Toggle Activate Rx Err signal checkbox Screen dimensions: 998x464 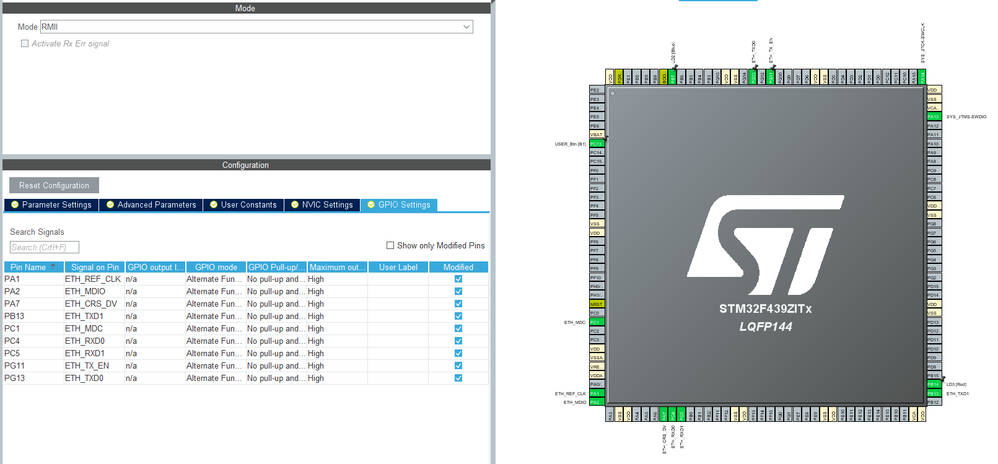pos(25,44)
